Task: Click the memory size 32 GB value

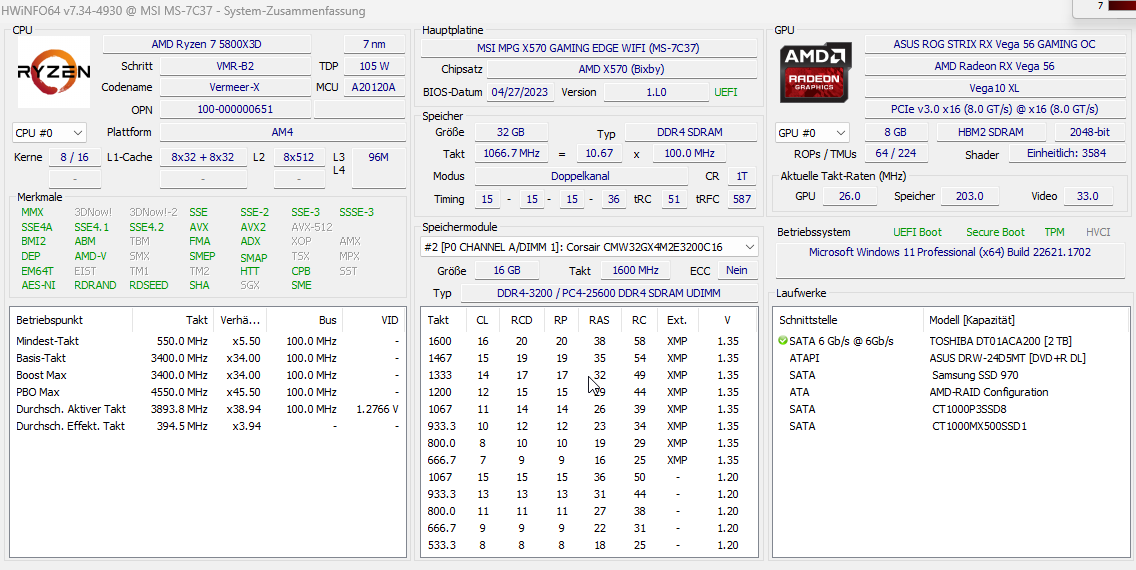Action: point(511,133)
